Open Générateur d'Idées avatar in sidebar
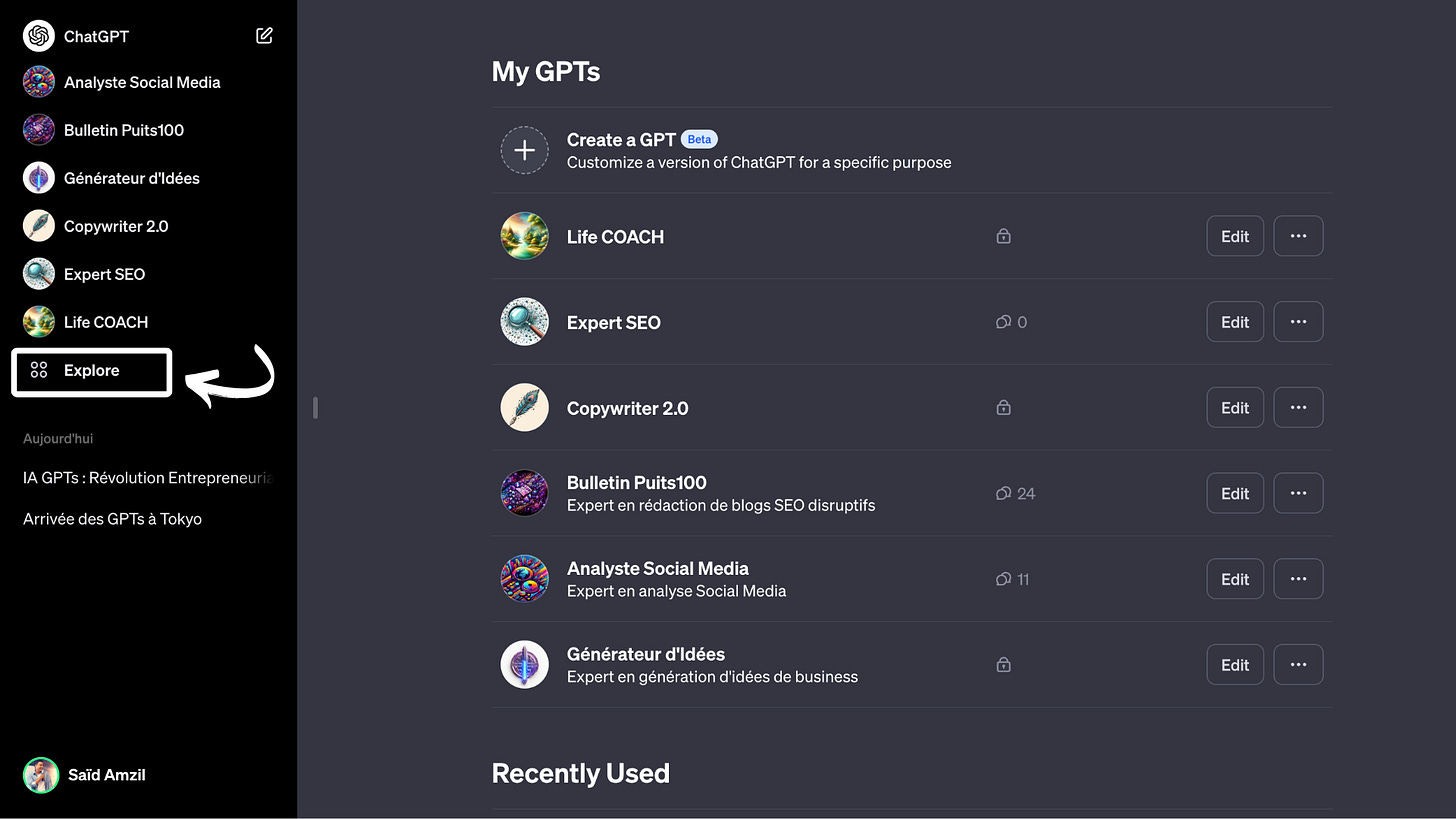This screenshot has width=1456, height=819. coord(39,178)
